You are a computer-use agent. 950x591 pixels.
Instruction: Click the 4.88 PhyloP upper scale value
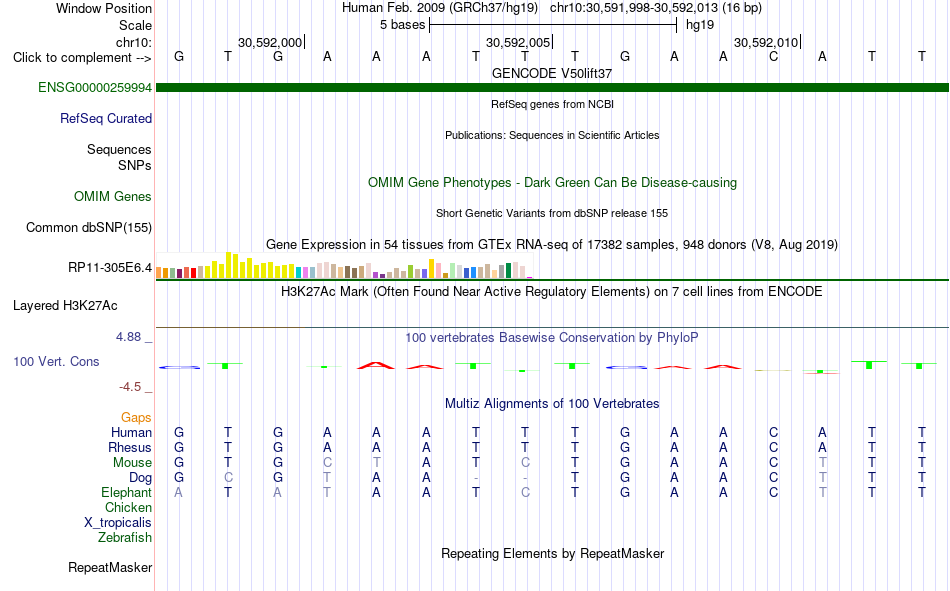point(128,337)
